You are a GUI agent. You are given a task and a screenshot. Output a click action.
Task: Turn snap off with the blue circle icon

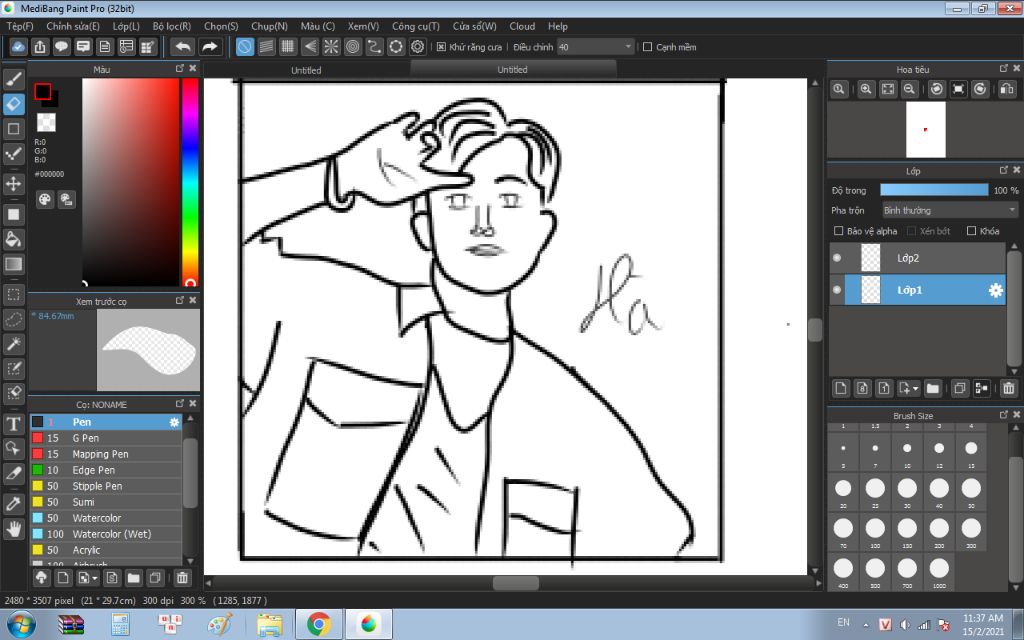[x=245, y=47]
